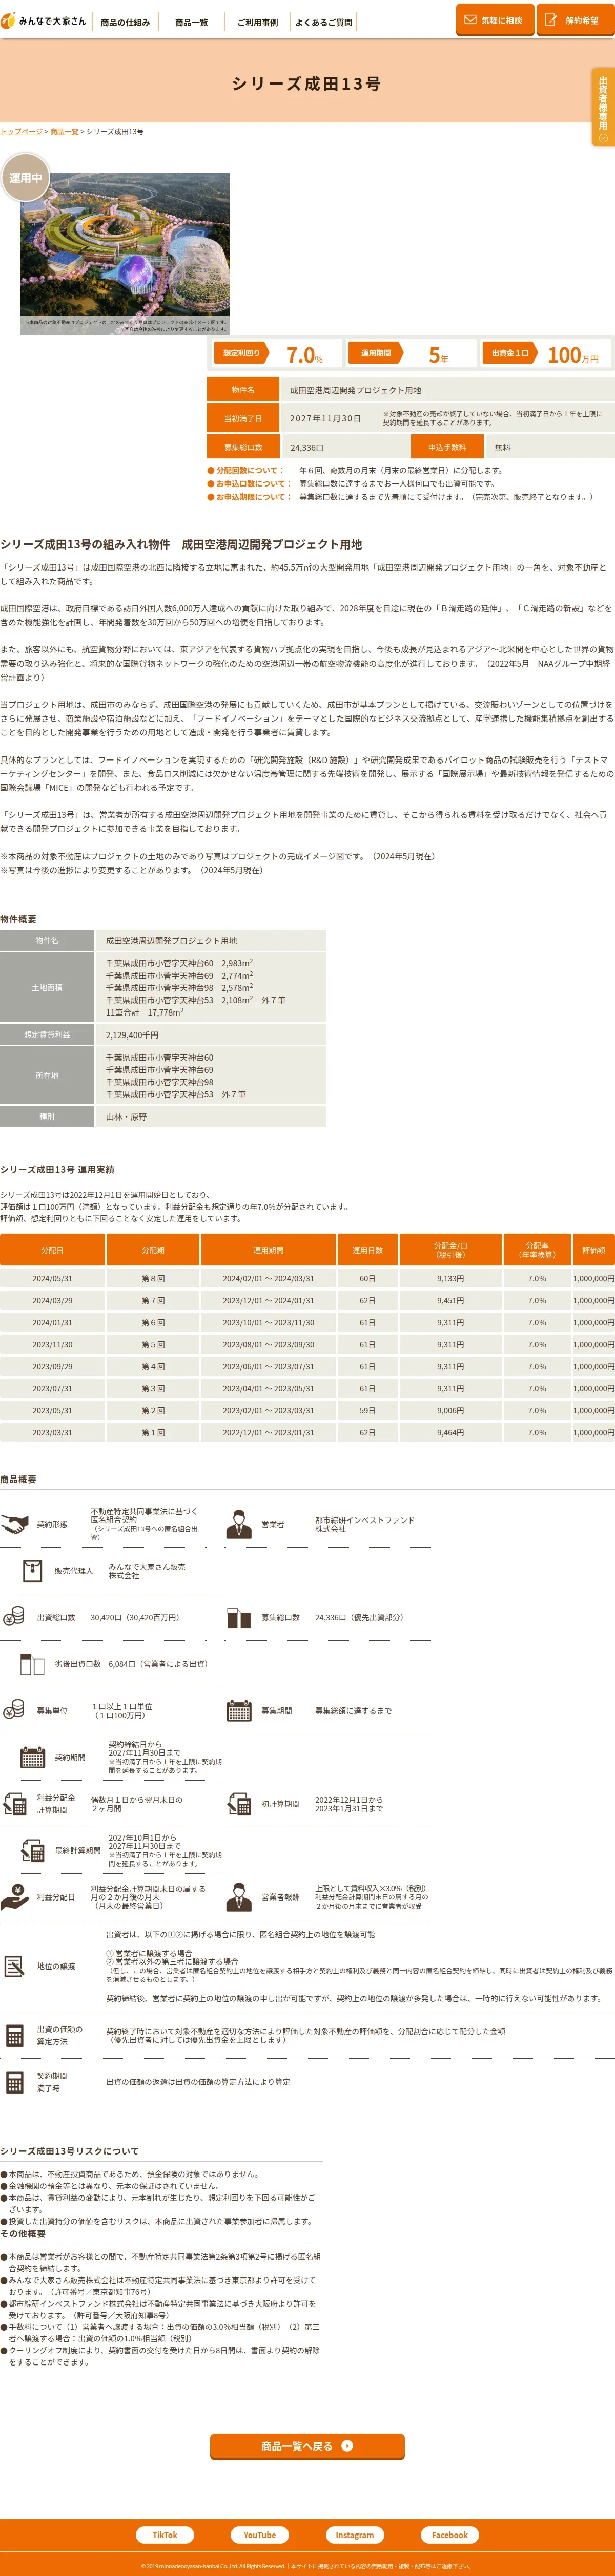Image resolution: width=615 pixels, height=2576 pixels.
Task: Click the 24,336口 cell in the 募集総口数 row
Action: (x=345, y=447)
